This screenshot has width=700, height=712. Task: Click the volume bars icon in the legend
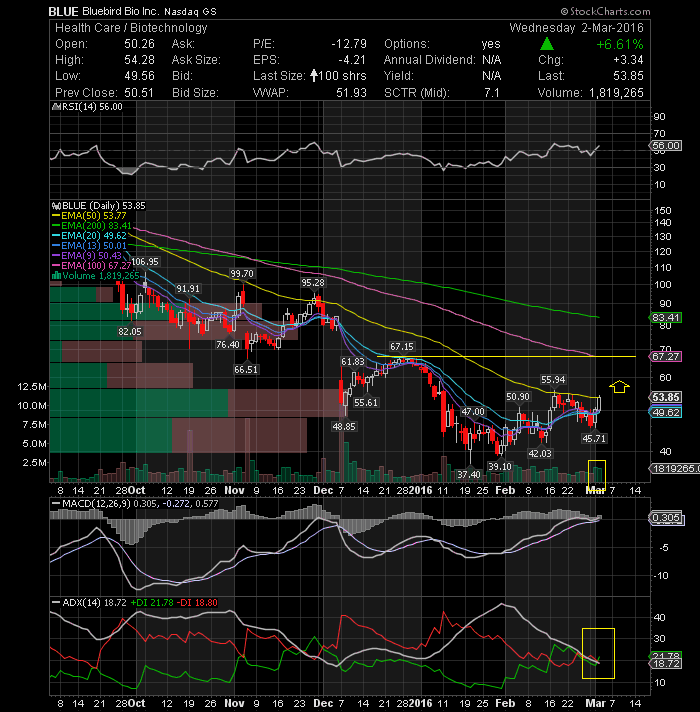click(57, 276)
